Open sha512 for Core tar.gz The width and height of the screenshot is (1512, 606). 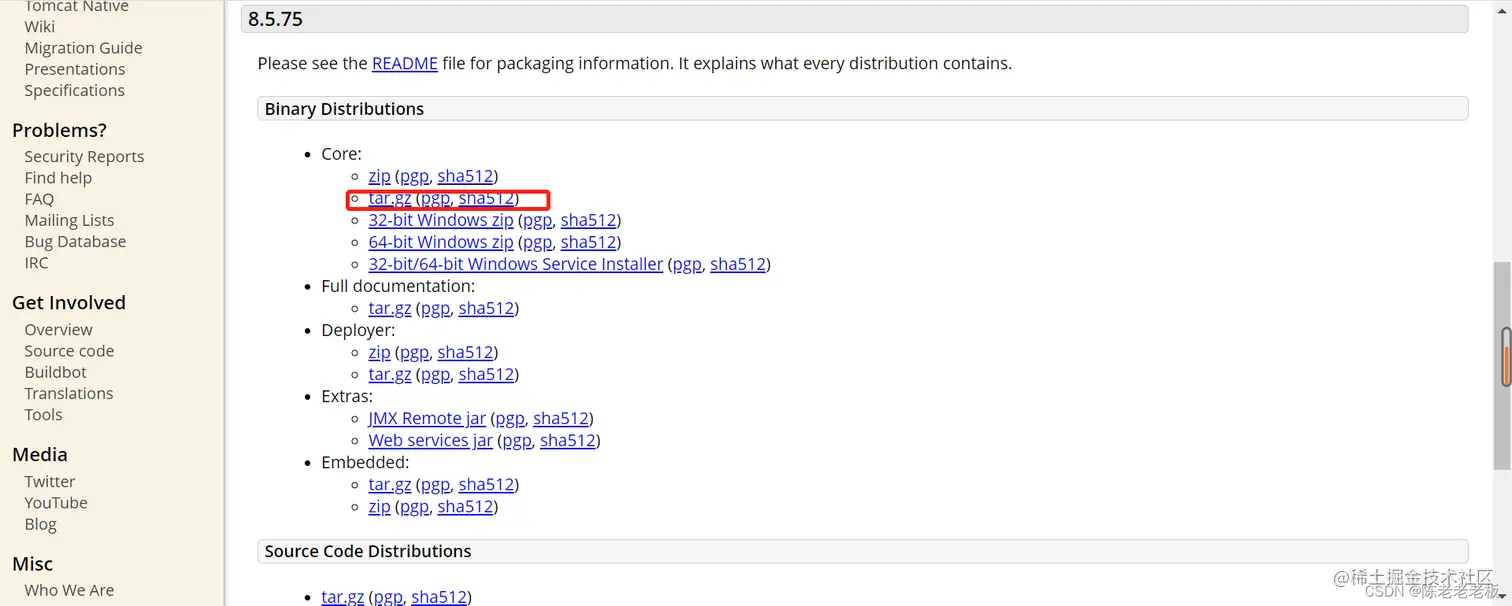click(486, 198)
